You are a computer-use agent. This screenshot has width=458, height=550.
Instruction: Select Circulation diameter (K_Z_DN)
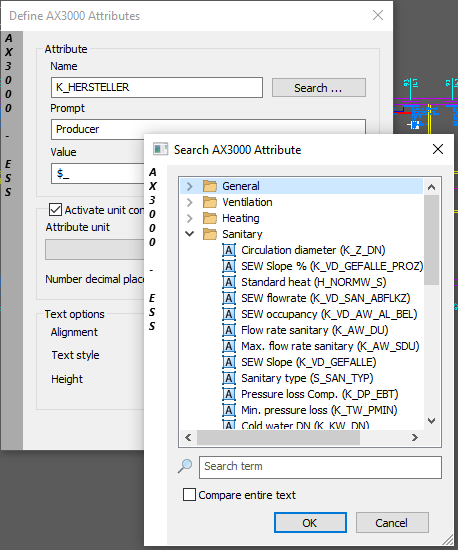click(313, 250)
